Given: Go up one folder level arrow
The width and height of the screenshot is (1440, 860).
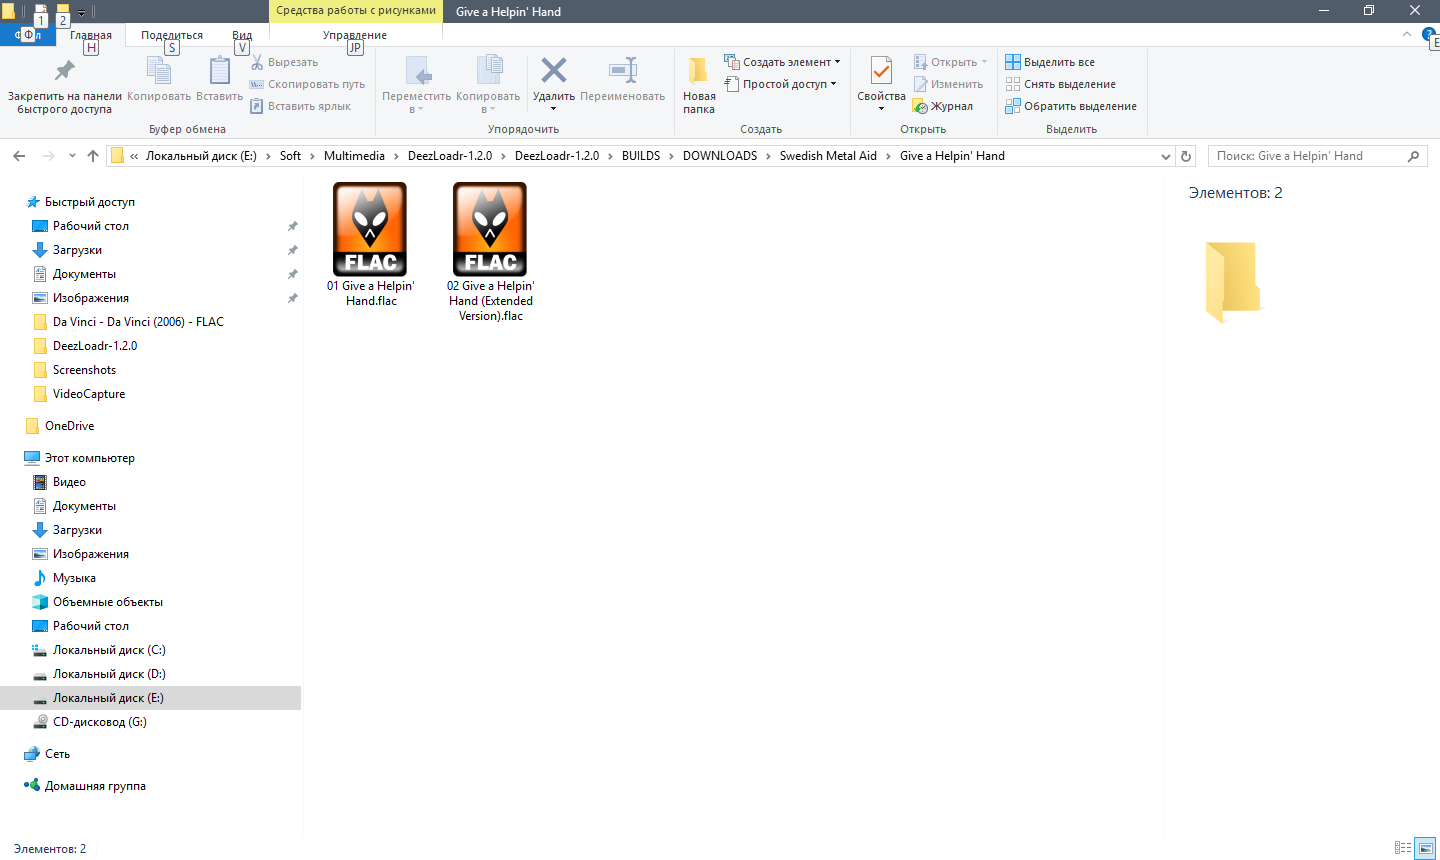Looking at the screenshot, I should tap(93, 156).
